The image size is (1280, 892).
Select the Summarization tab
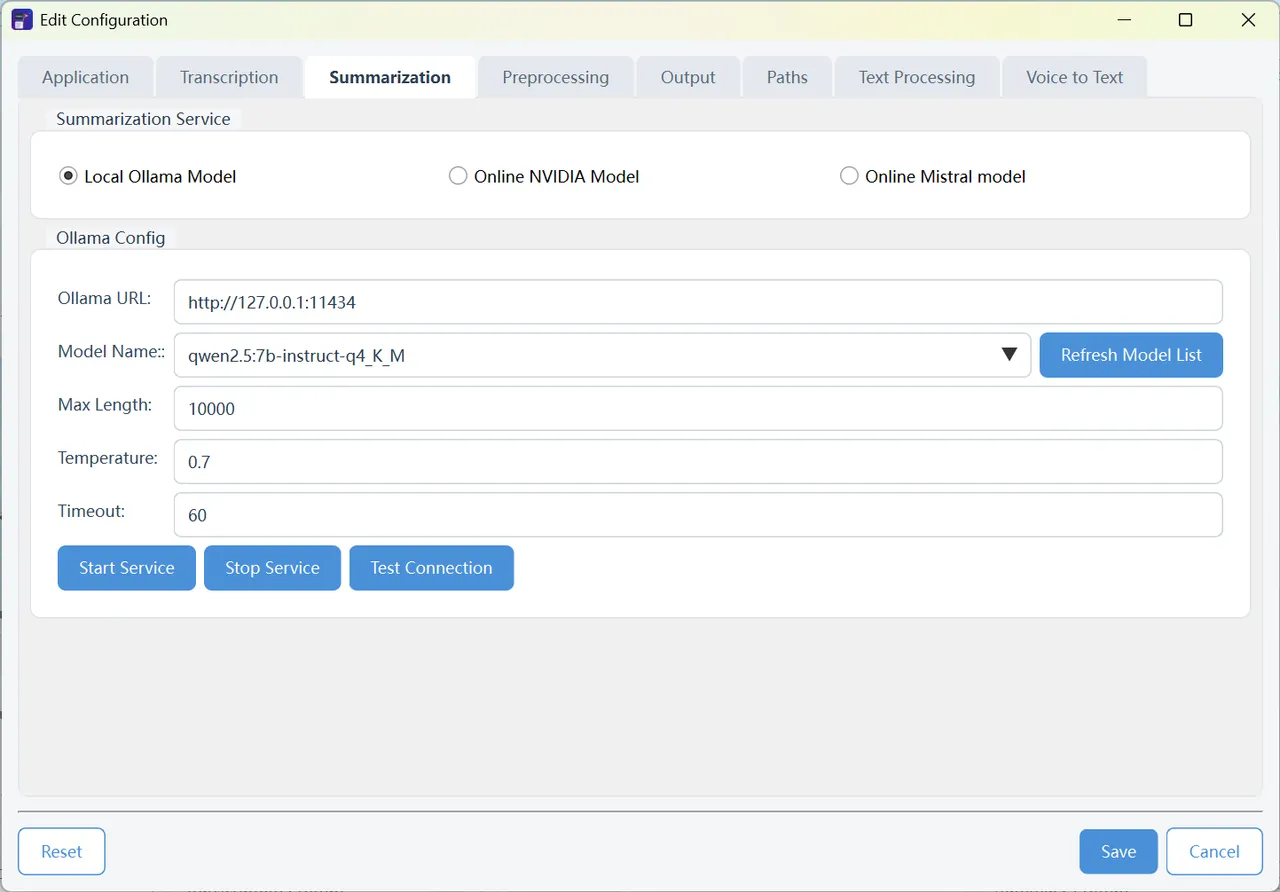[390, 77]
